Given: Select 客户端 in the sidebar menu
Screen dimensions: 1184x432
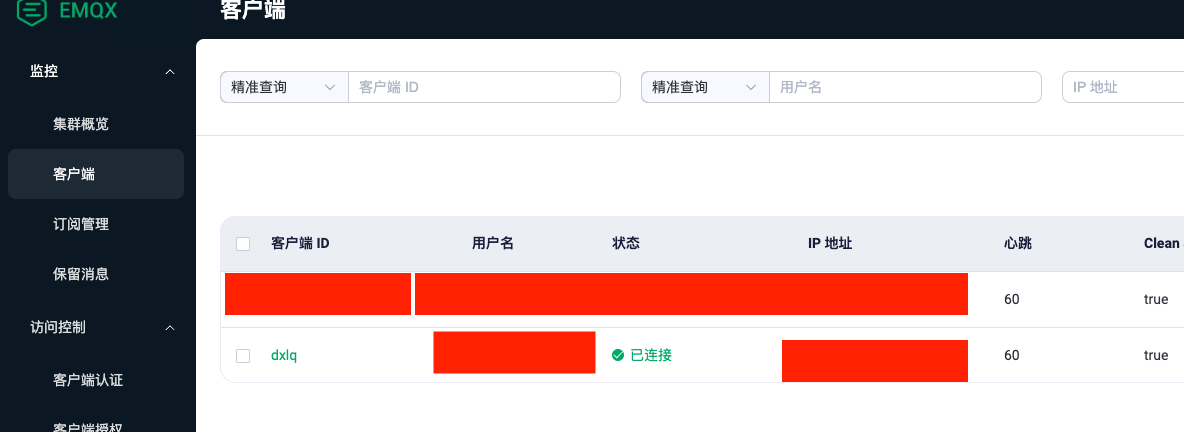Looking at the screenshot, I should (x=74, y=174).
